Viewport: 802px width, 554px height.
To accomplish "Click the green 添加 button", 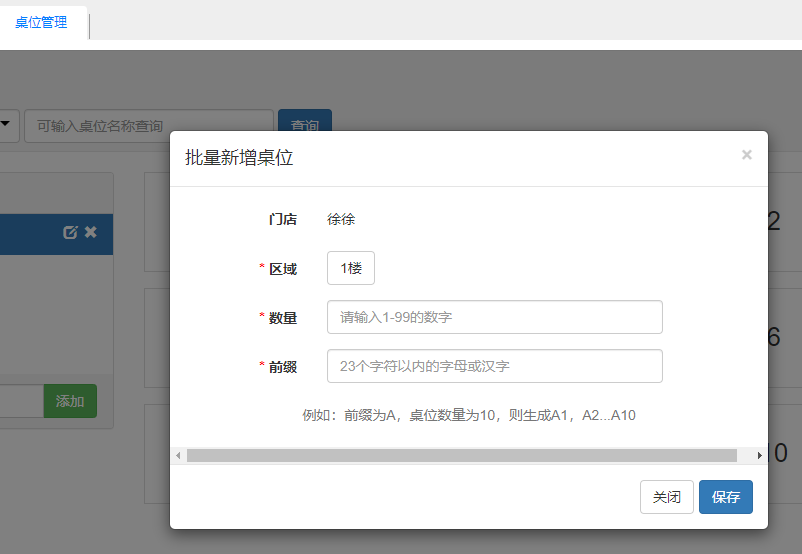I will click(x=70, y=401).
